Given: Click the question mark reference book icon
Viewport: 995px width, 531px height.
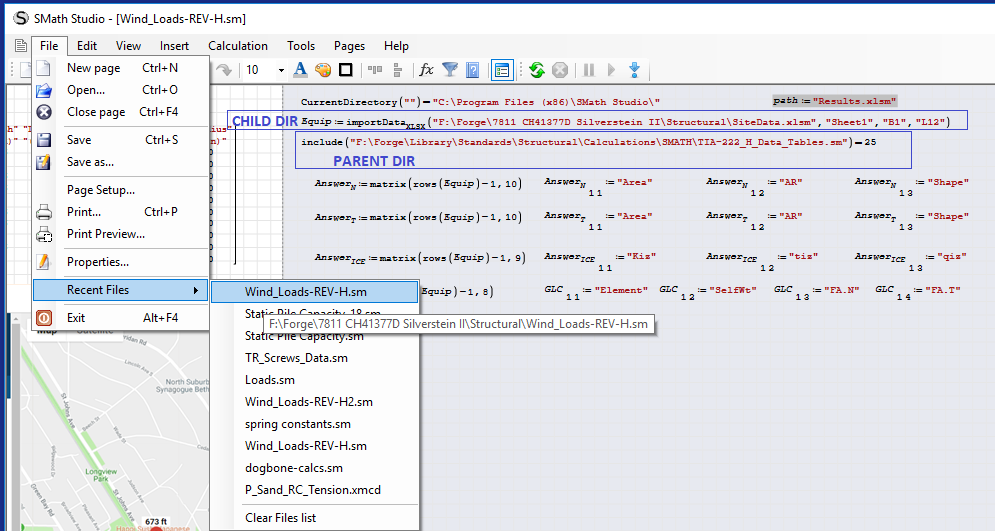Looking at the screenshot, I should (473, 70).
